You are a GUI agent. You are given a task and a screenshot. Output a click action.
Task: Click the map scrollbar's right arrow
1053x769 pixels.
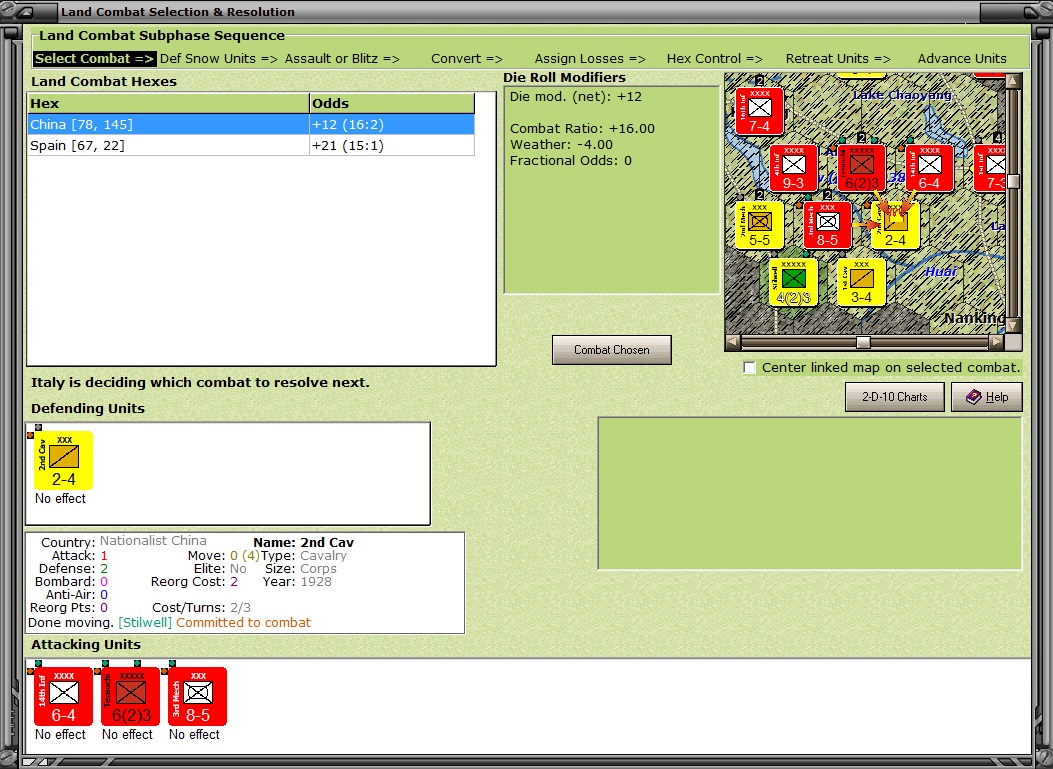coord(997,343)
